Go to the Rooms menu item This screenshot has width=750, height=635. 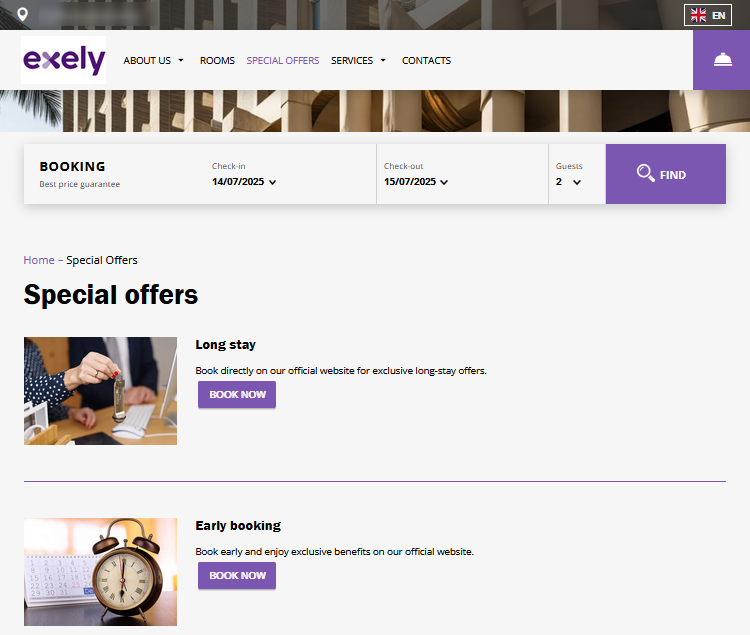point(217,61)
